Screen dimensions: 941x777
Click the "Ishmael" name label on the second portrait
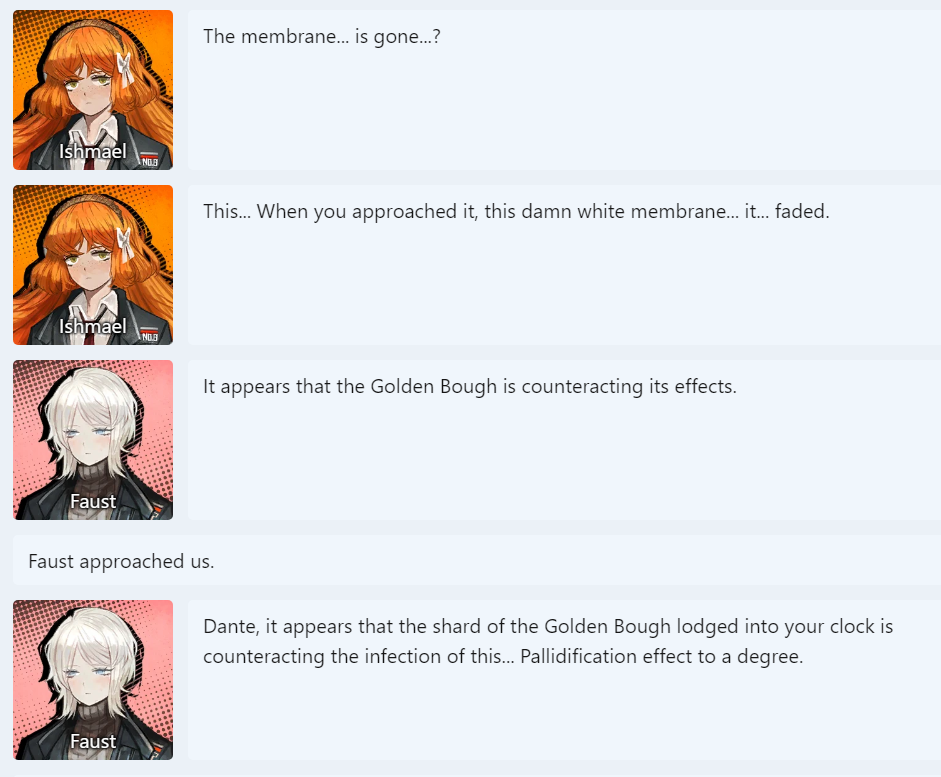[92, 326]
